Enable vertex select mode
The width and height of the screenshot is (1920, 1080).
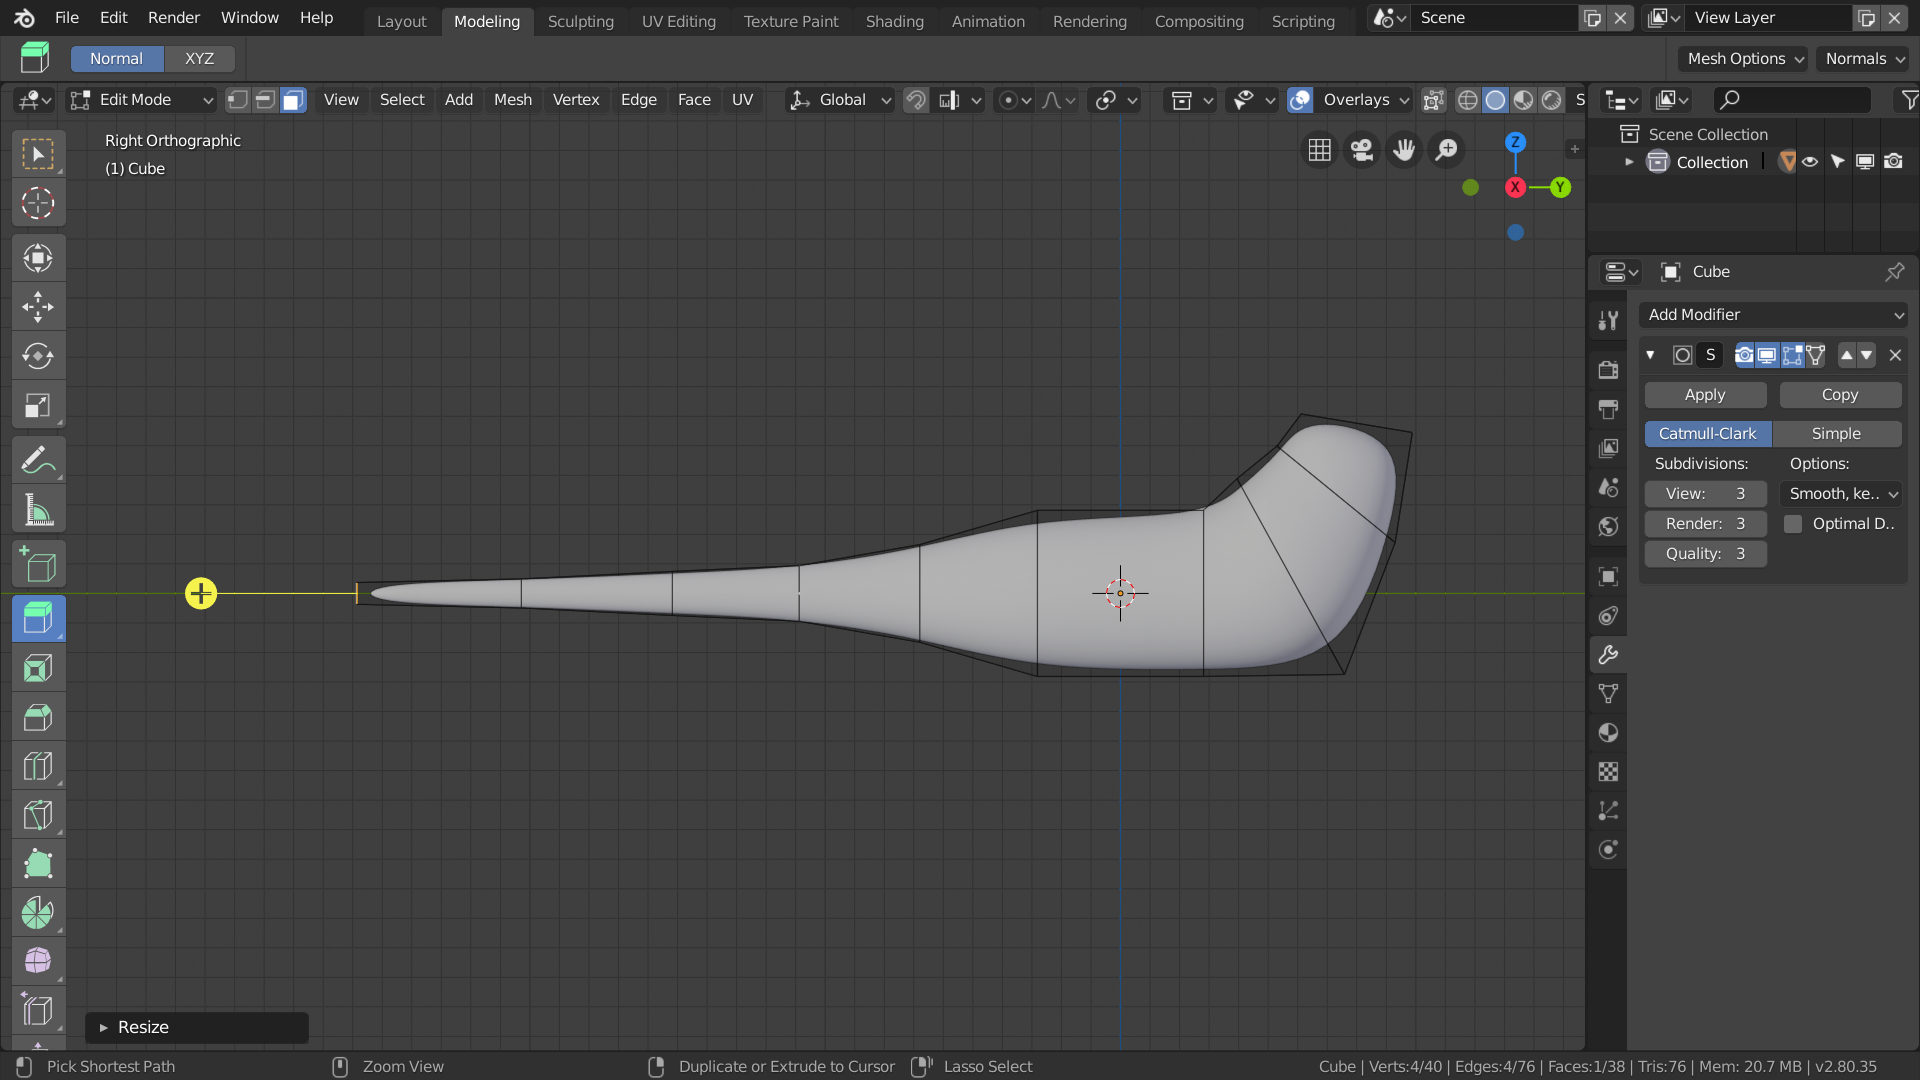(237, 100)
